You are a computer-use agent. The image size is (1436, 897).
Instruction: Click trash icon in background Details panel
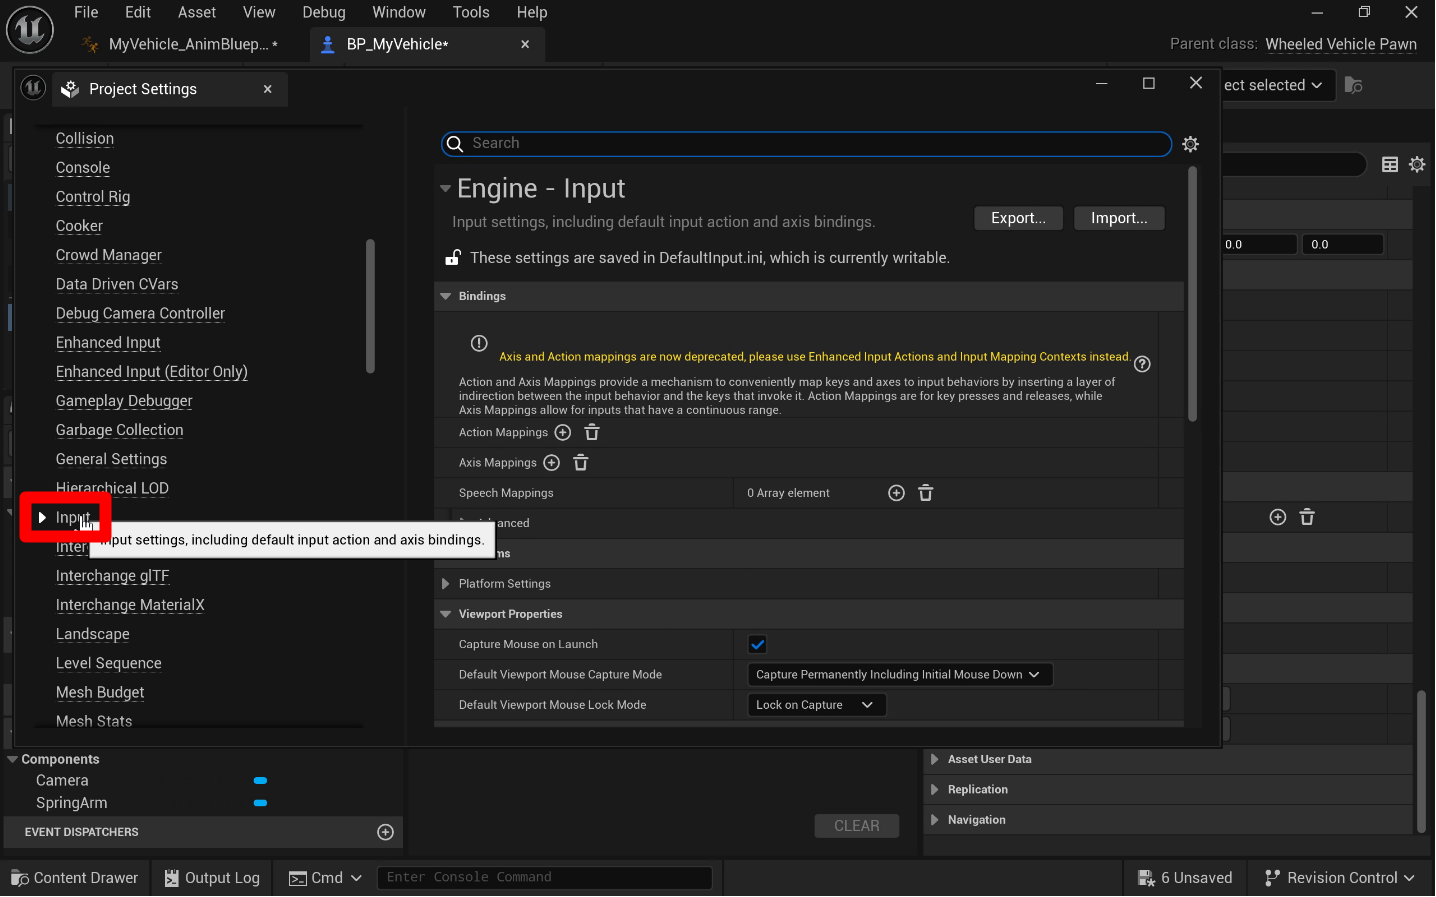tap(1307, 517)
